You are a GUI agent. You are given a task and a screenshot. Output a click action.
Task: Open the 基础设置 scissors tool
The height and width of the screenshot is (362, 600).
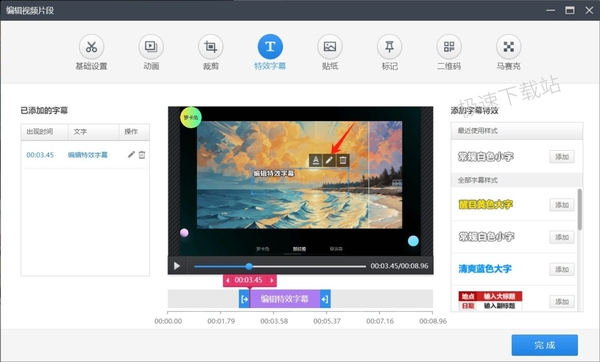point(91,47)
